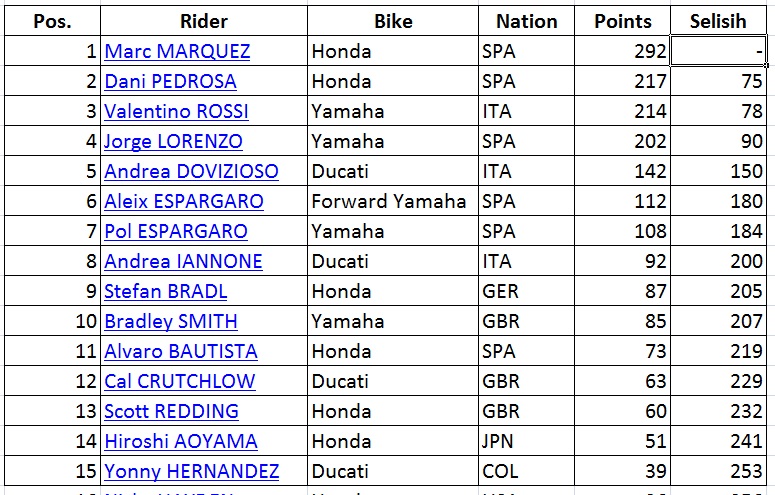Follow the Cal CRUTCHLOW link
Viewport: 775px width, 495px height.
click(x=180, y=382)
